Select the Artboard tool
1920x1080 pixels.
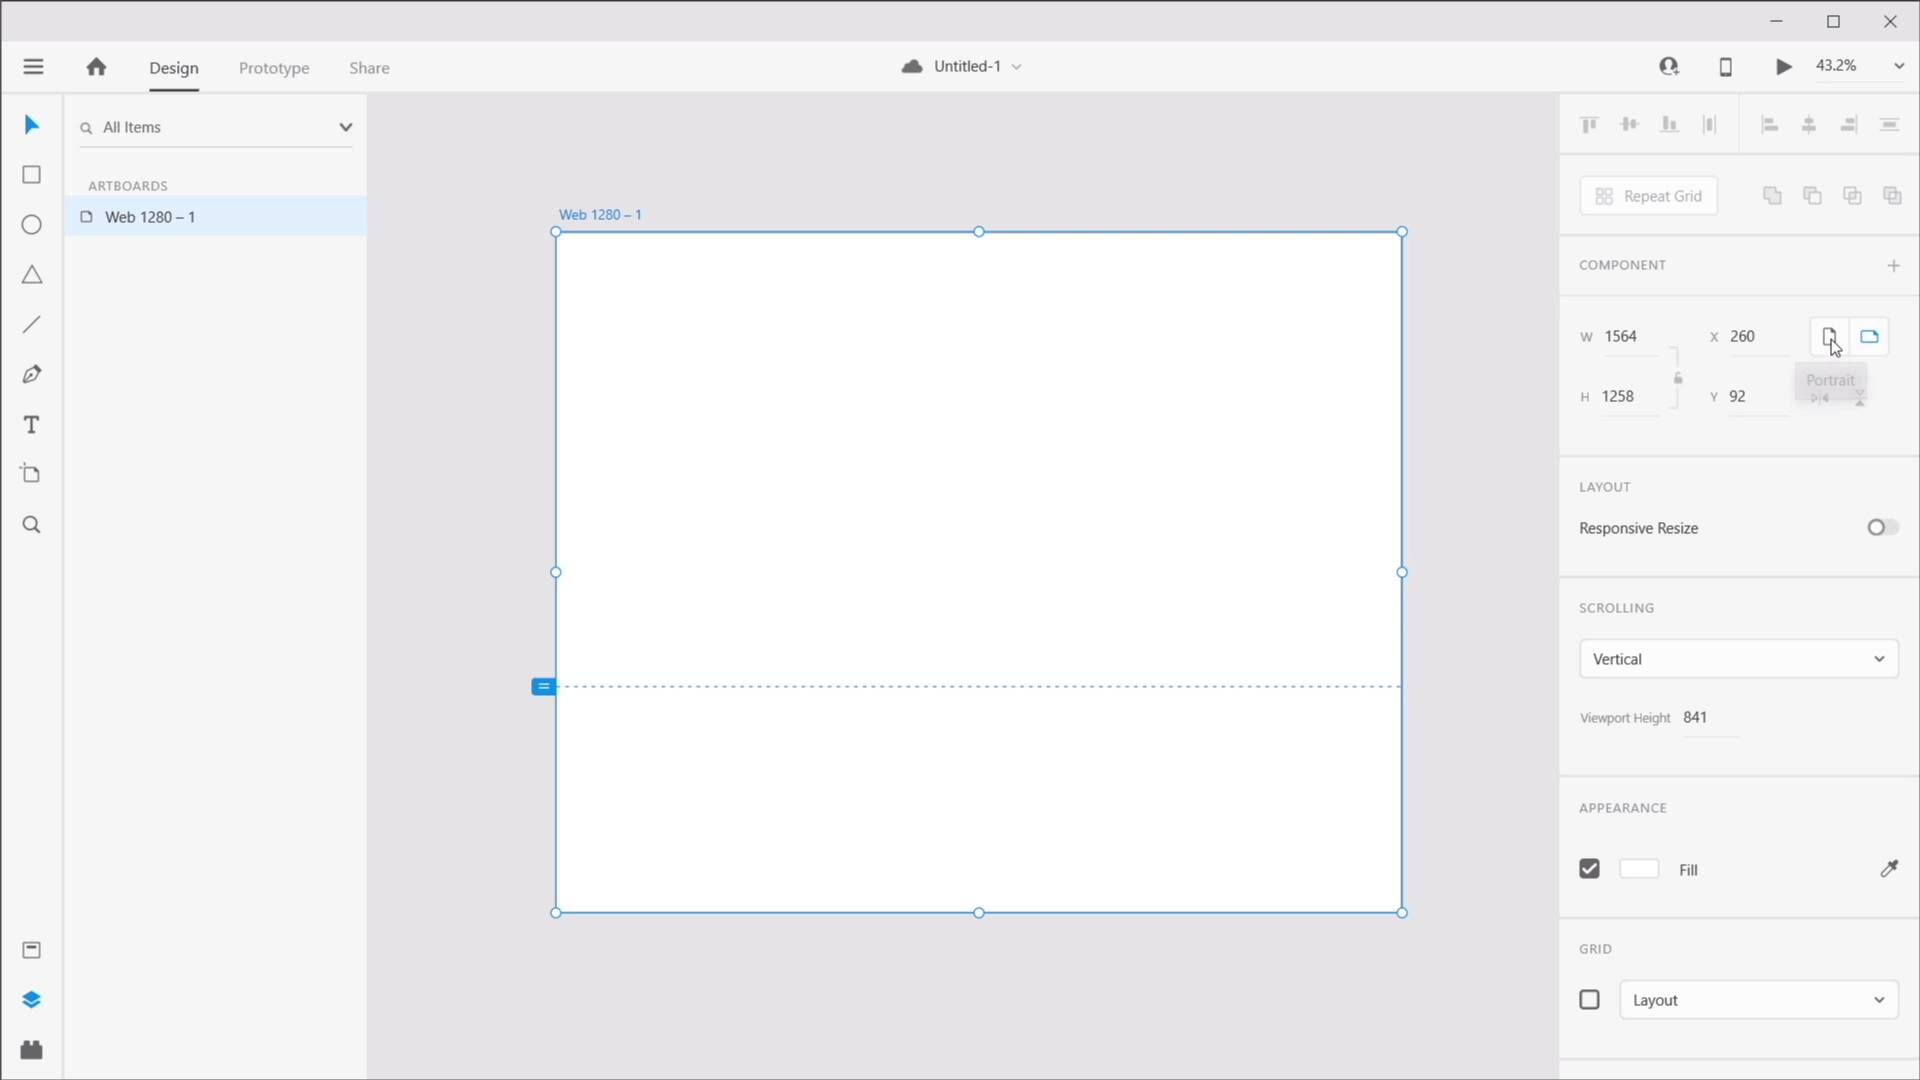[31, 474]
